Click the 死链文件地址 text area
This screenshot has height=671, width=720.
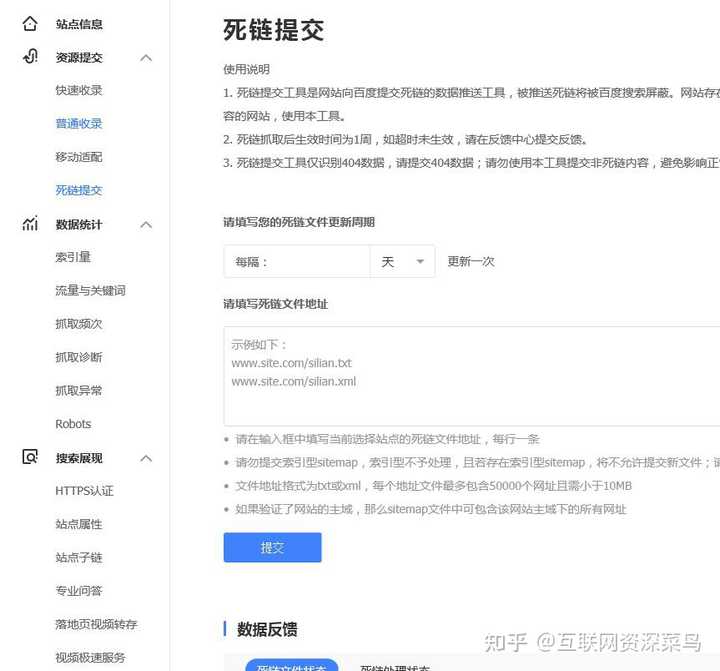[x=472, y=376]
